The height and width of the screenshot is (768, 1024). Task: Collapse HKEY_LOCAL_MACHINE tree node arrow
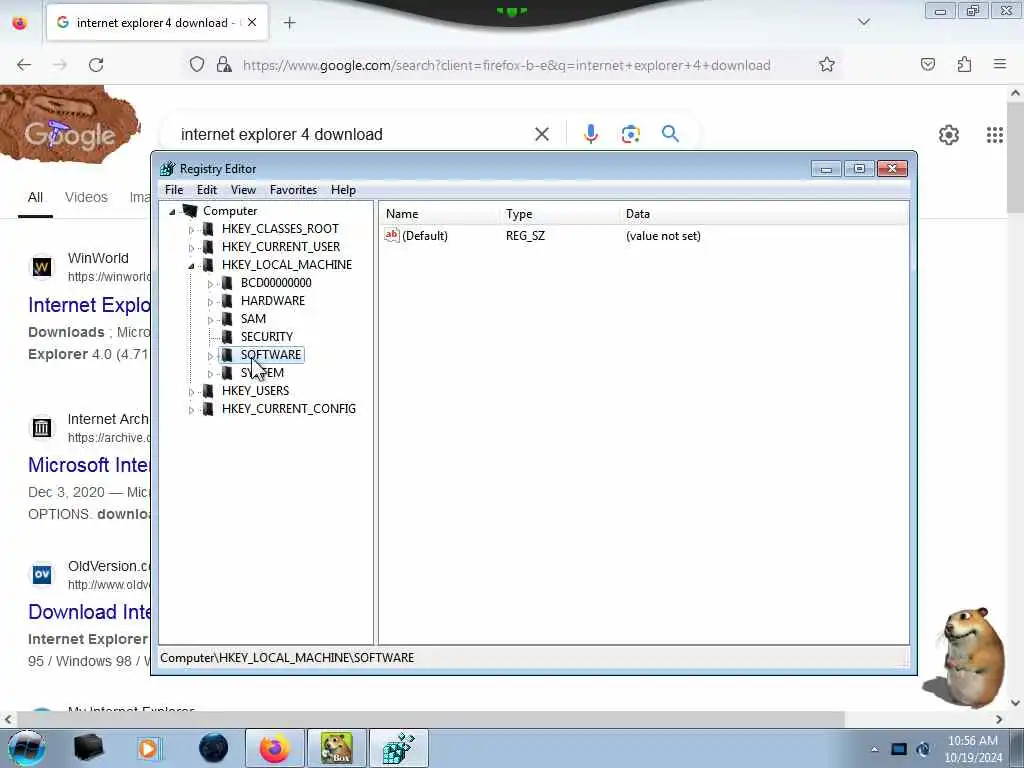pos(191,266)
